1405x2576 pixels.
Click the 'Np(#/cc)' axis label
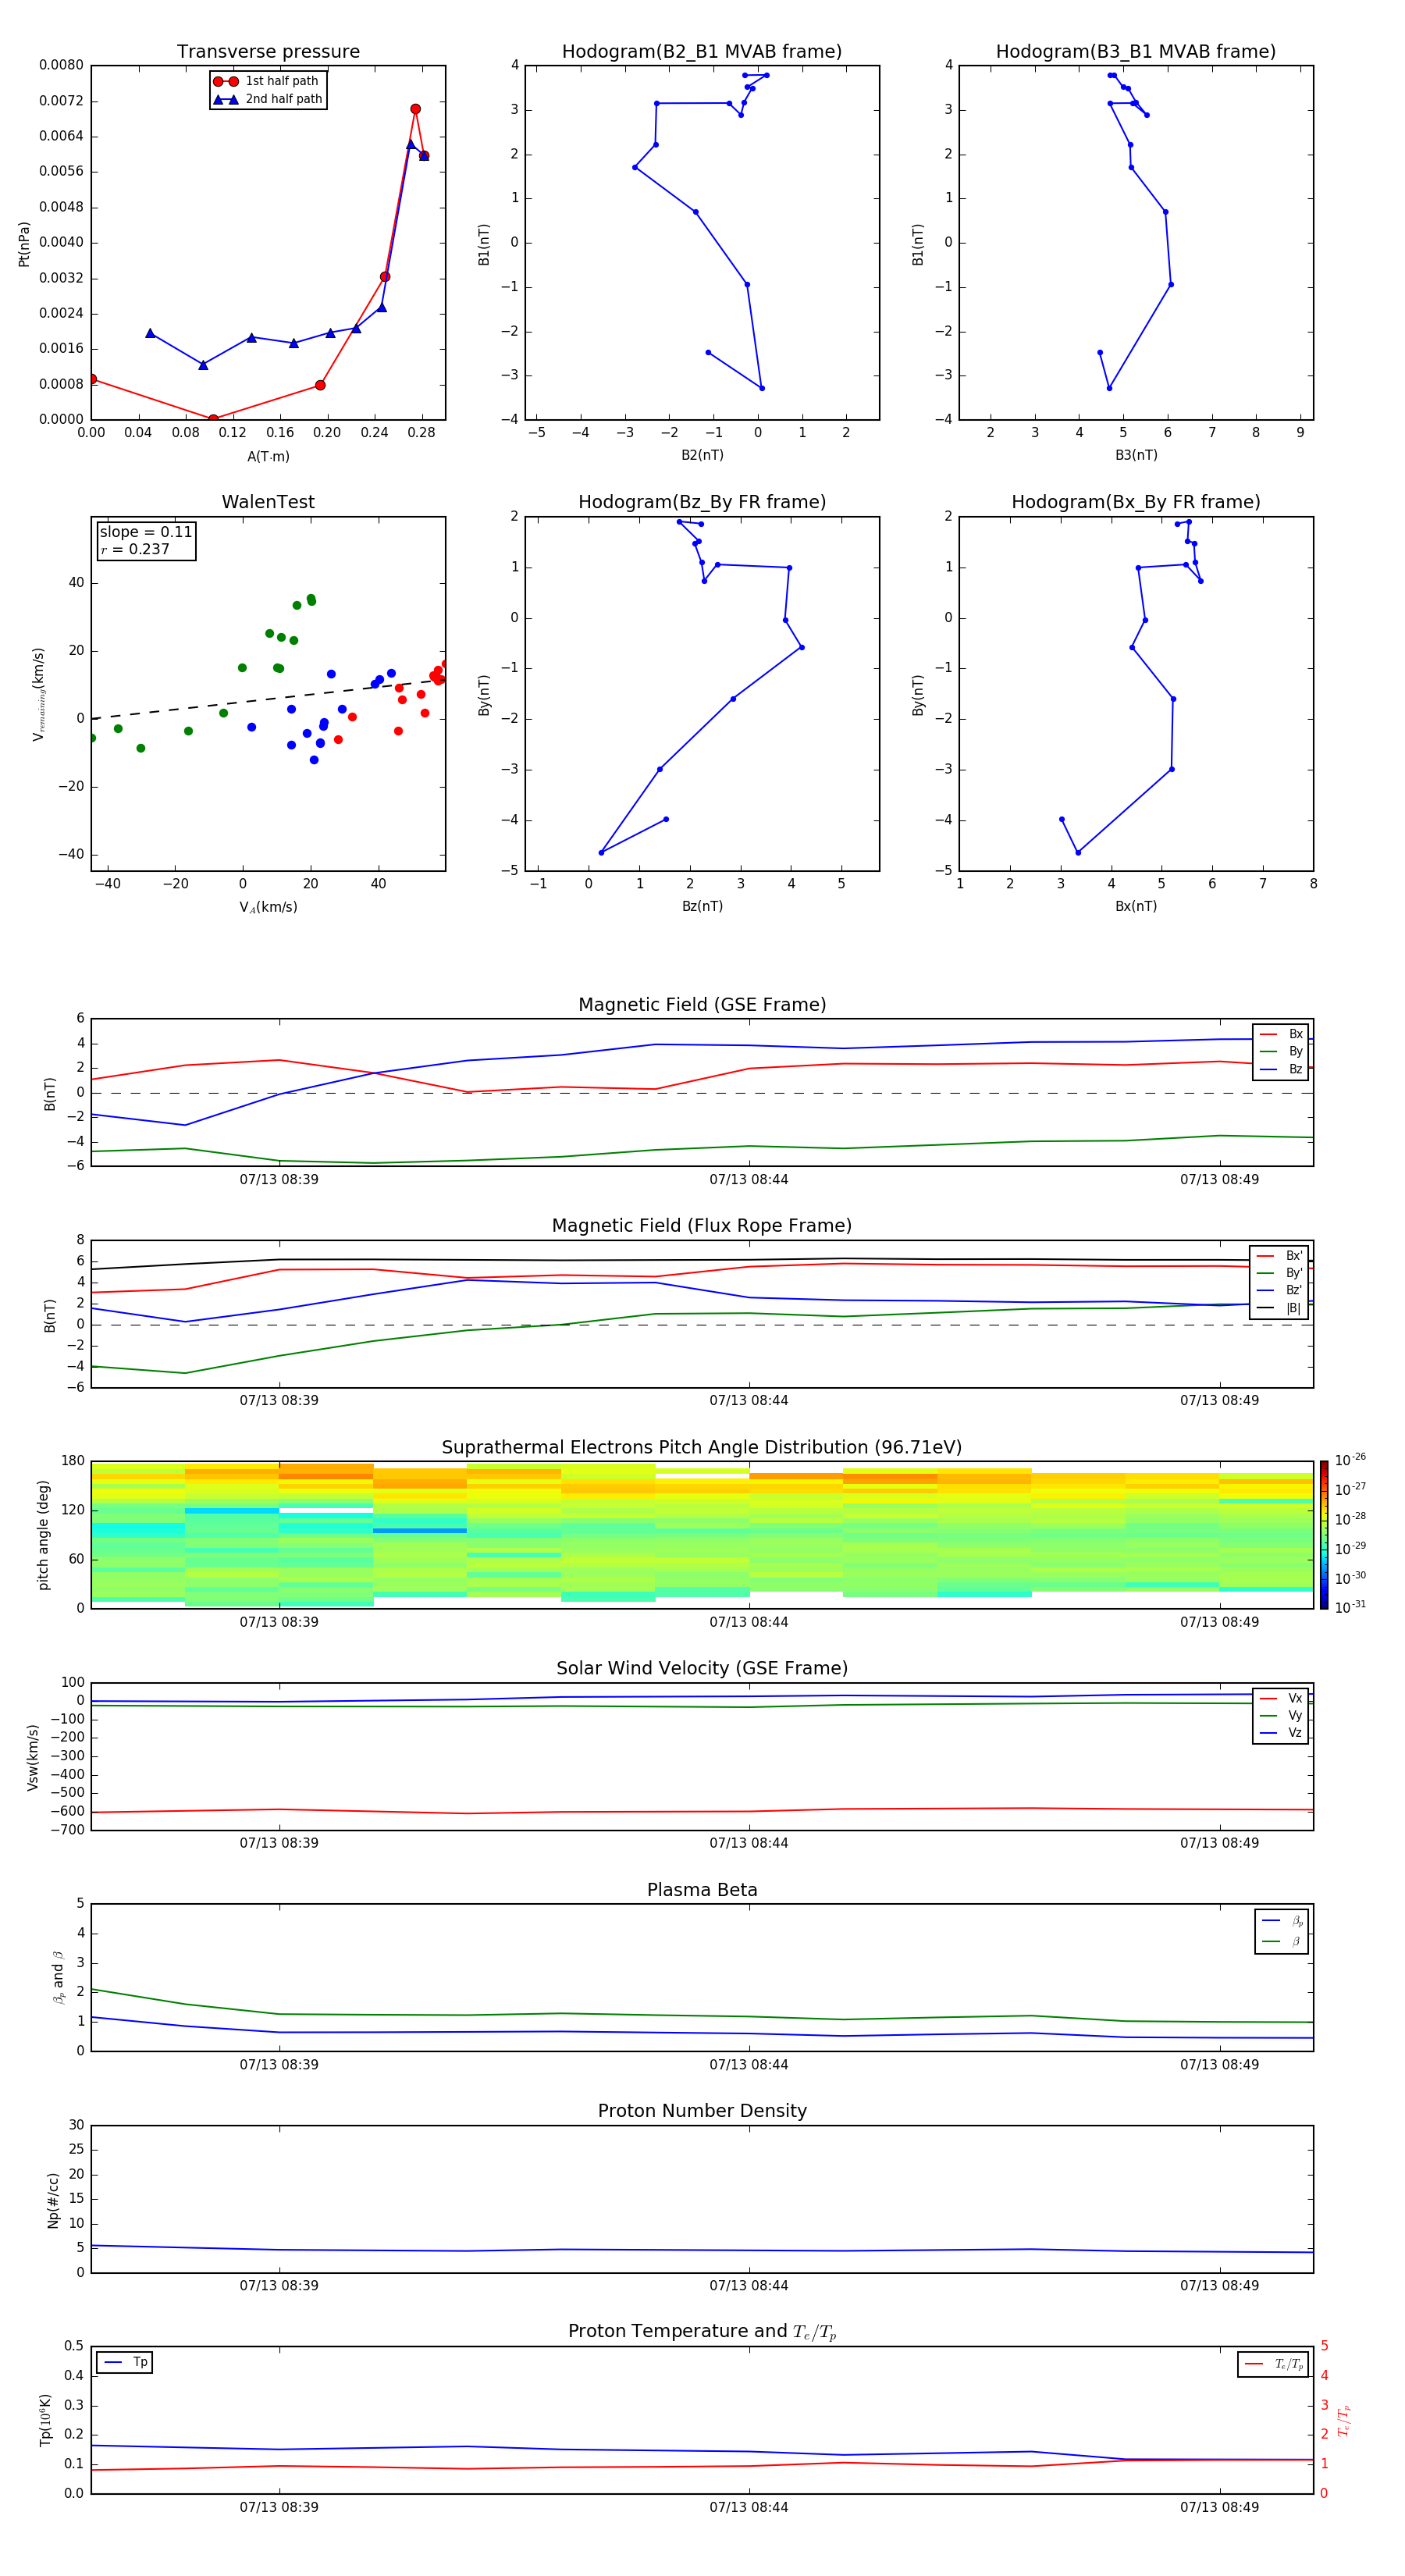click(53, 2199)
